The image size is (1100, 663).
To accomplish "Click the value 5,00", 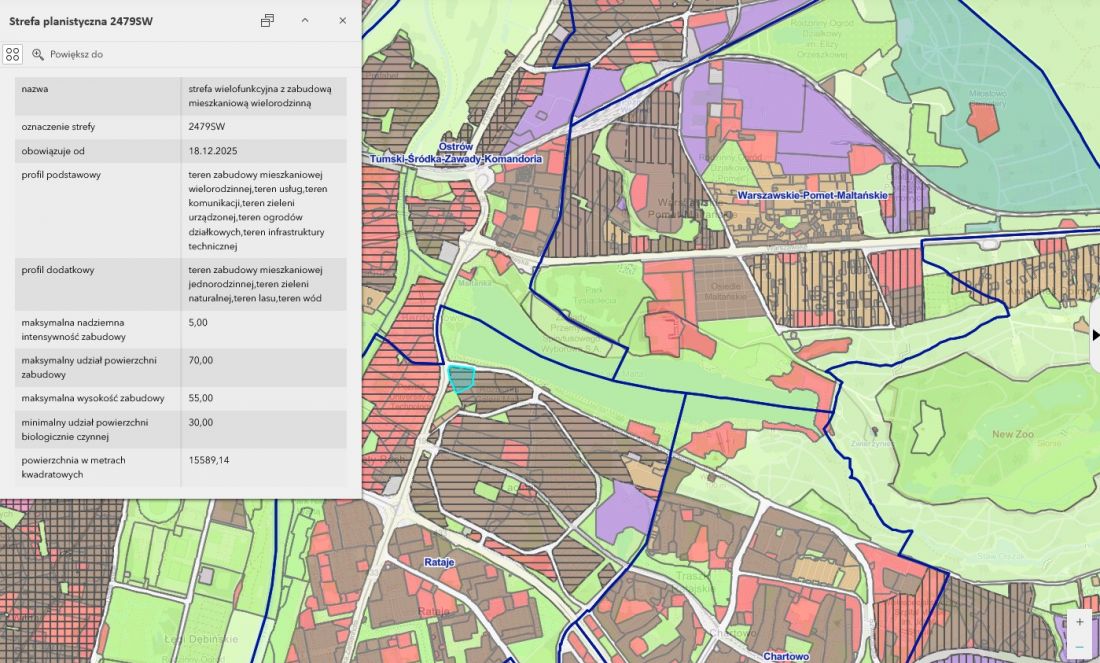I will [x=198, y=323].
